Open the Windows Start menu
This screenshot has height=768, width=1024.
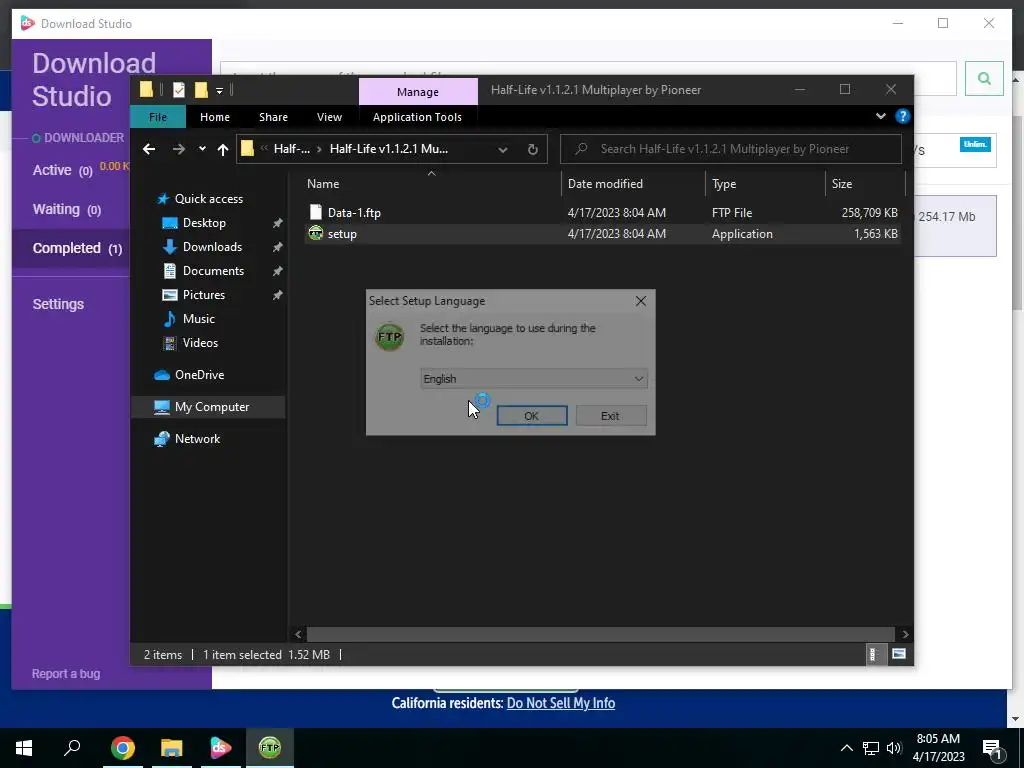[24, 748]
